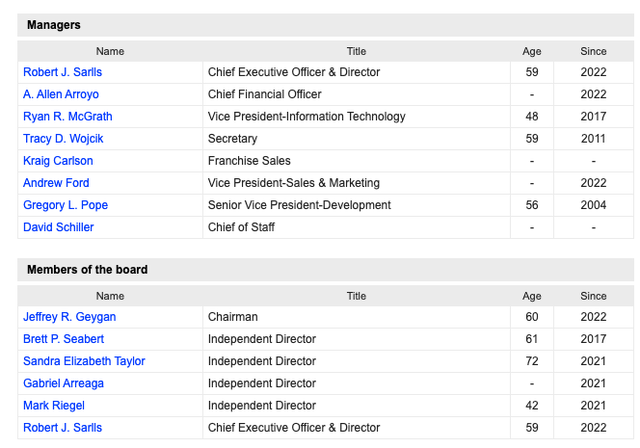The height and width of the screenshot is (448, 640).
Task: Click the Members of the board heading
Action: click(87, 269)
